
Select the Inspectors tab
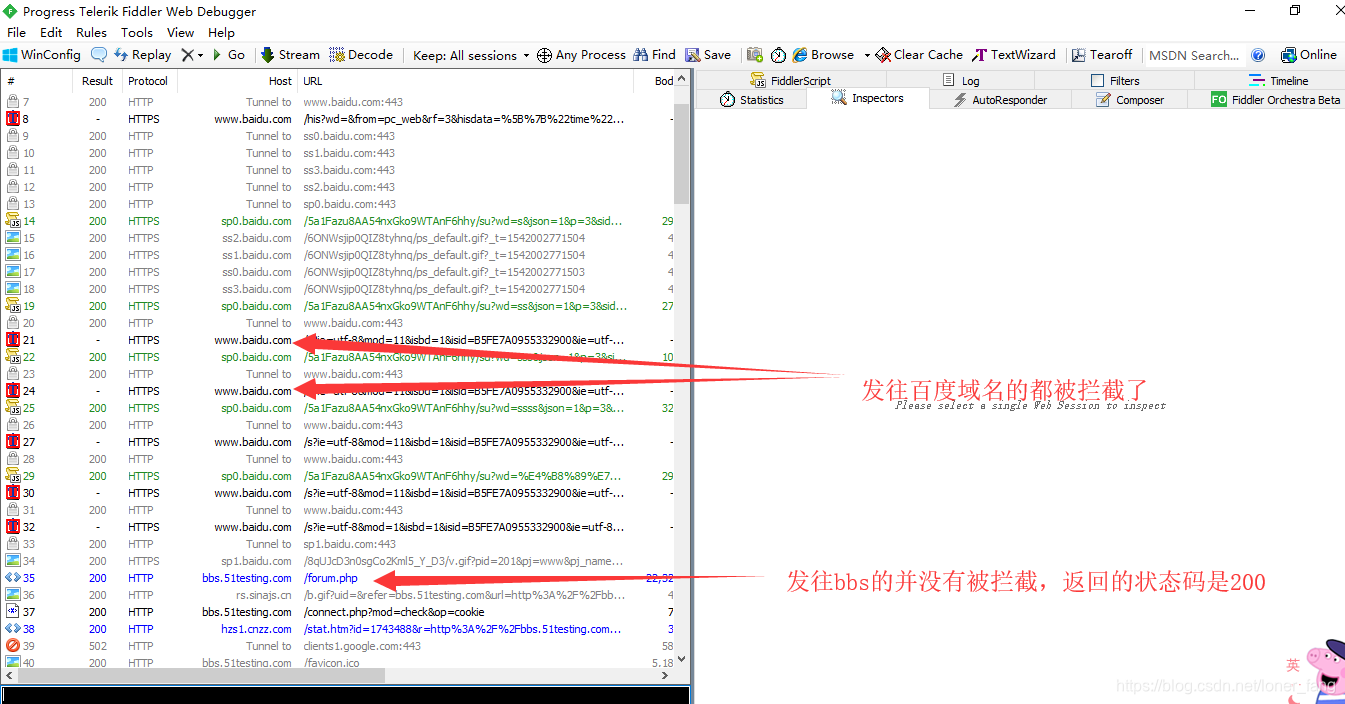click(x=868, y=98)
